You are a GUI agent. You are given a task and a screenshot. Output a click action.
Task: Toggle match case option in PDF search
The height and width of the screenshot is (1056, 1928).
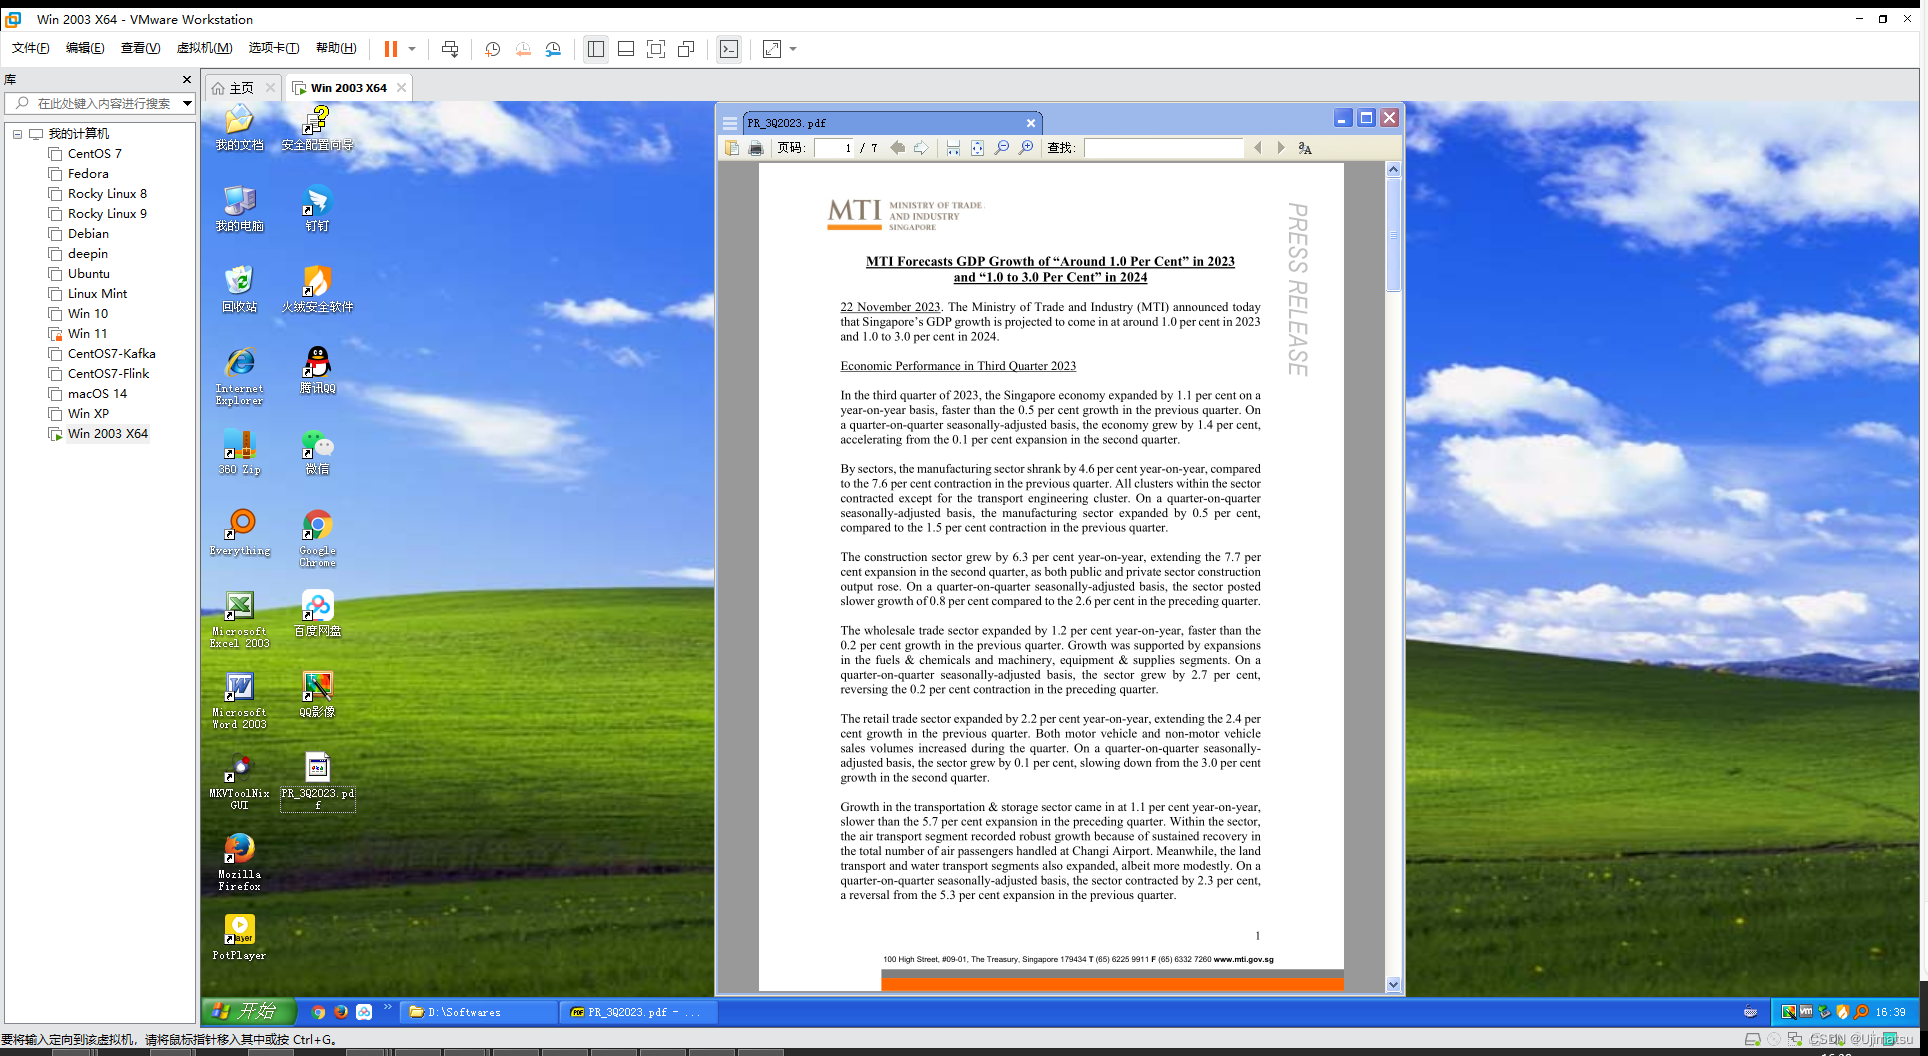click(1305, 148)
